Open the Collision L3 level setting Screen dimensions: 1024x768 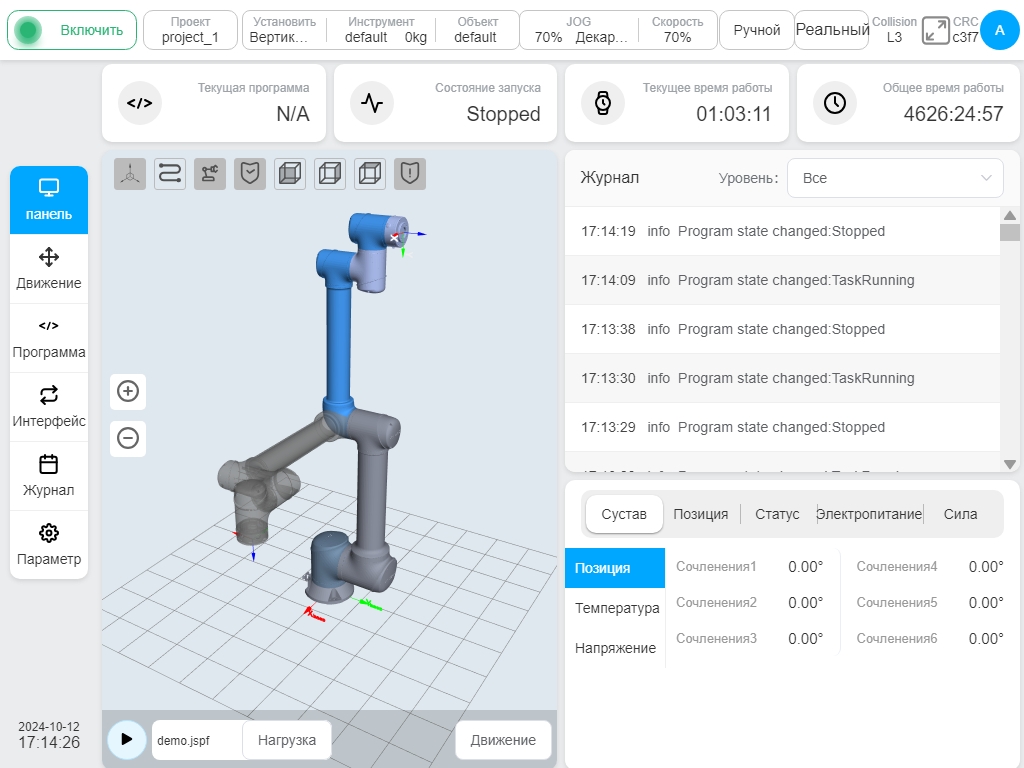894,30
